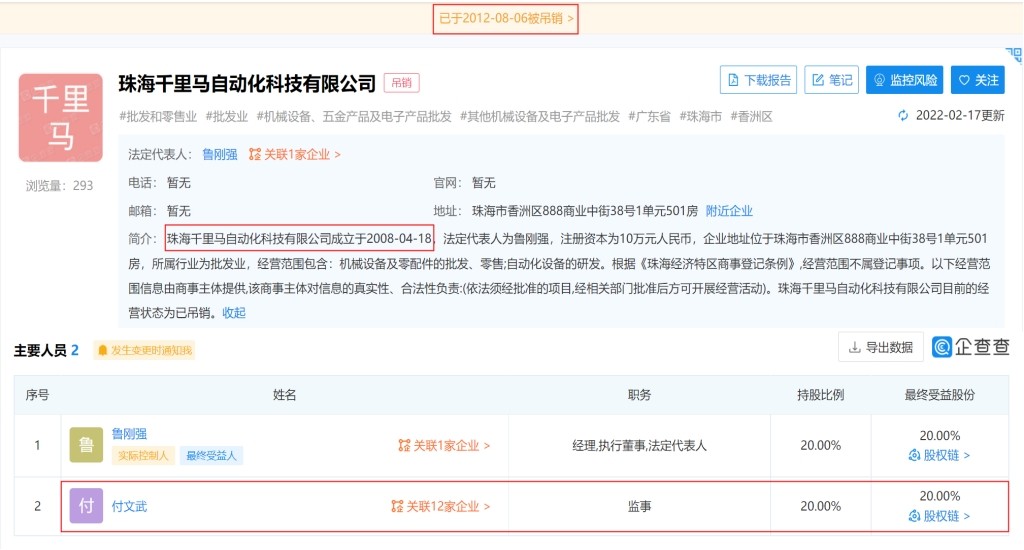Click the 吊销 status badge
Screen dimensions: 1024x550
[401, 83]
